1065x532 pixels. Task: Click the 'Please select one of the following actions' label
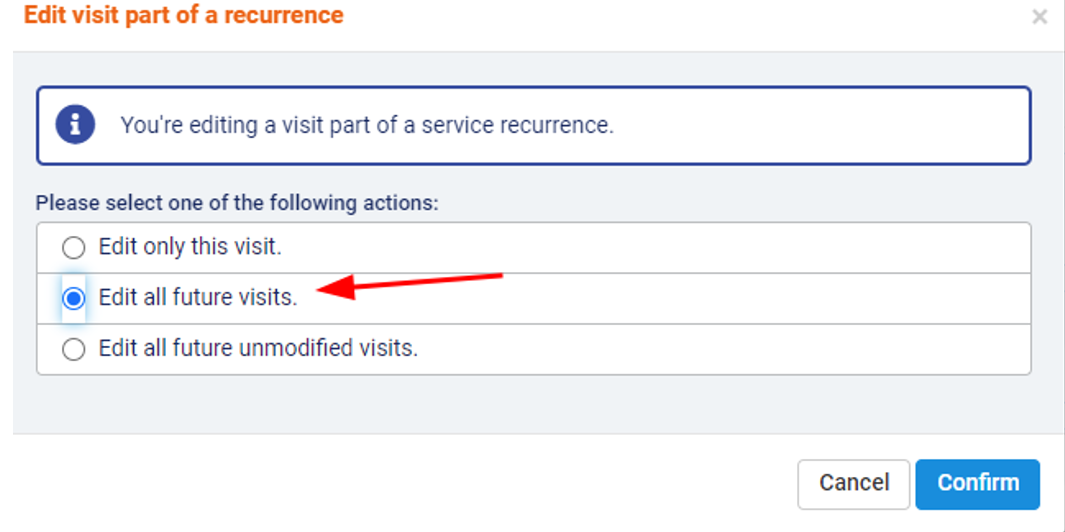(x=237, y=203)
